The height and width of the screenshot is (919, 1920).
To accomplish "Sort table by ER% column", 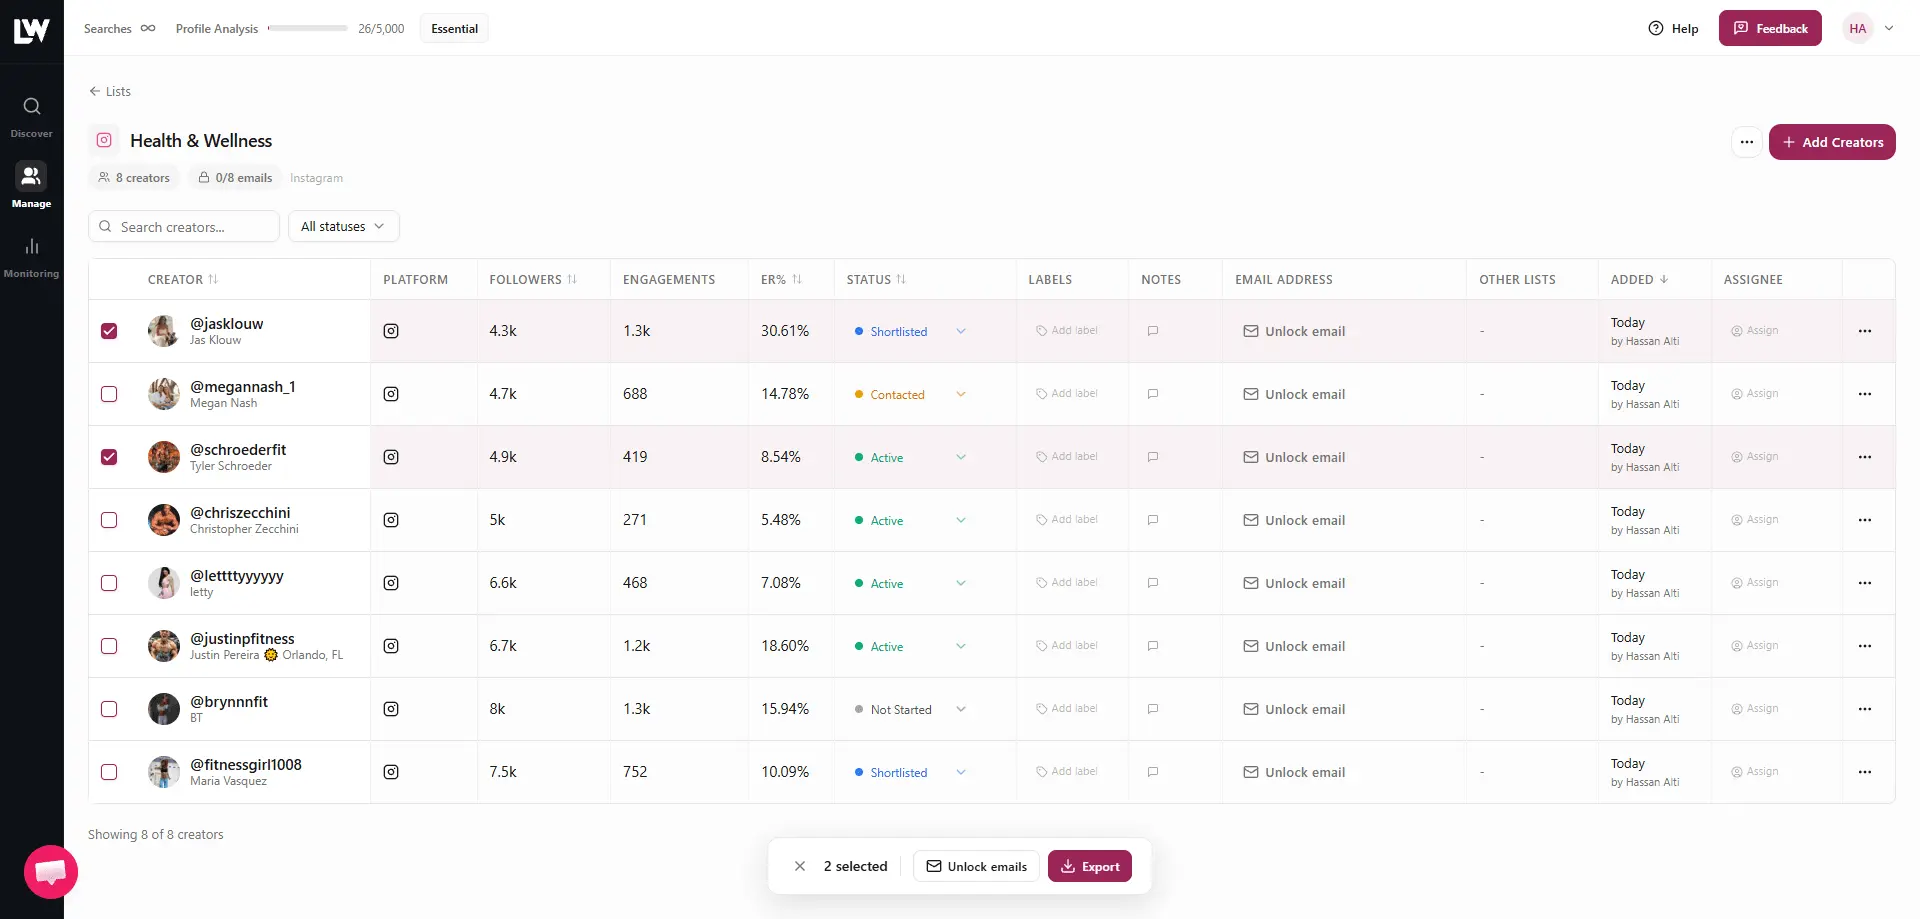I will pyautogui.click(x=781, y=280).
